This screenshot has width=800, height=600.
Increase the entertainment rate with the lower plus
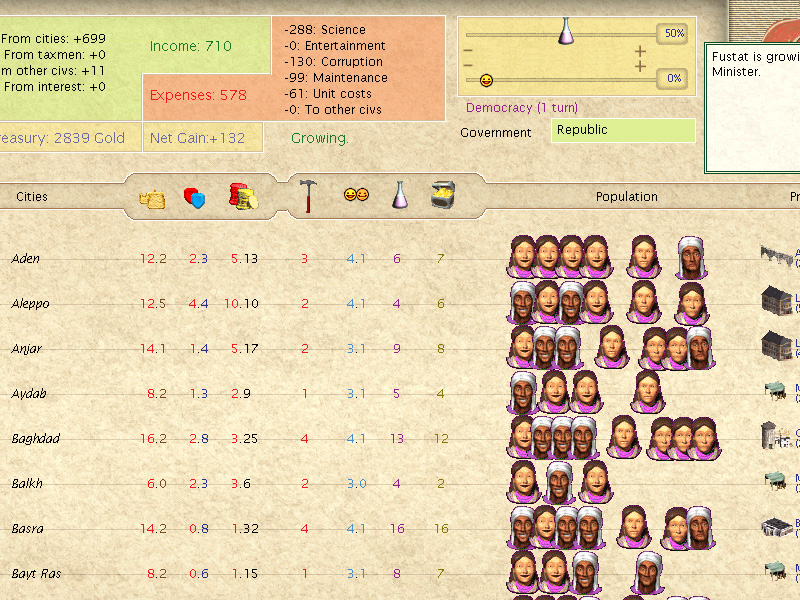pos(640,66)
